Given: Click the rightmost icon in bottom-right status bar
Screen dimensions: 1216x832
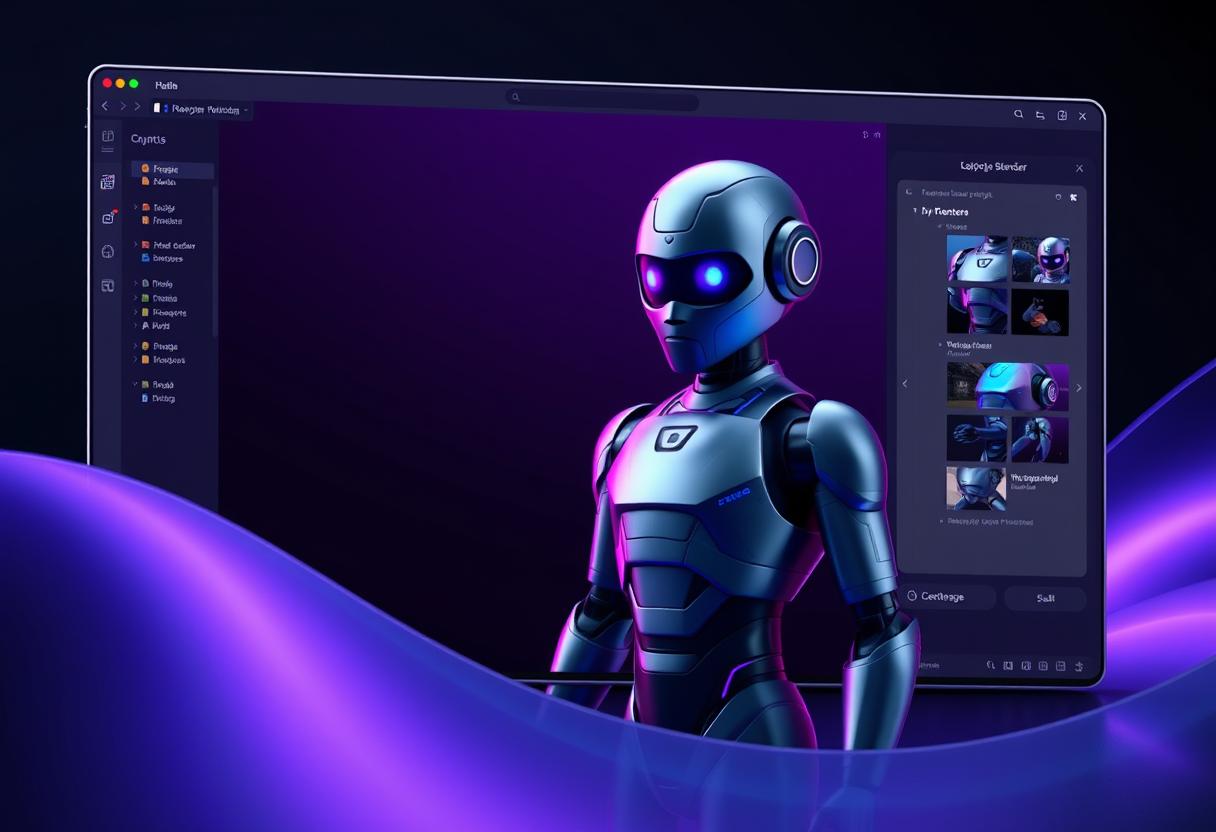Looking at the screenshot, I should [x=1079, y=666].
